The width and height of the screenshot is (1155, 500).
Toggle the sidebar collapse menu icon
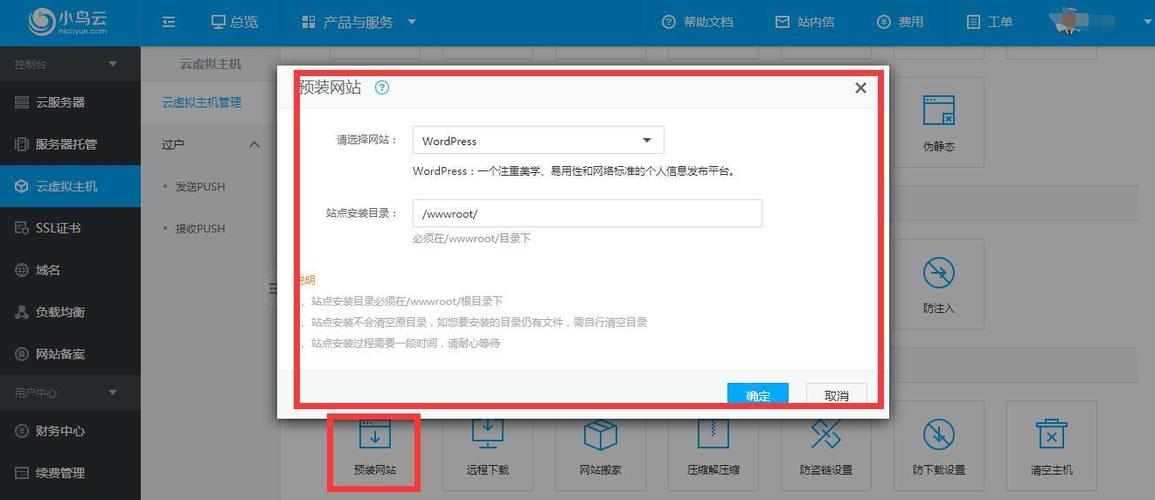click(x=169, y=22)
